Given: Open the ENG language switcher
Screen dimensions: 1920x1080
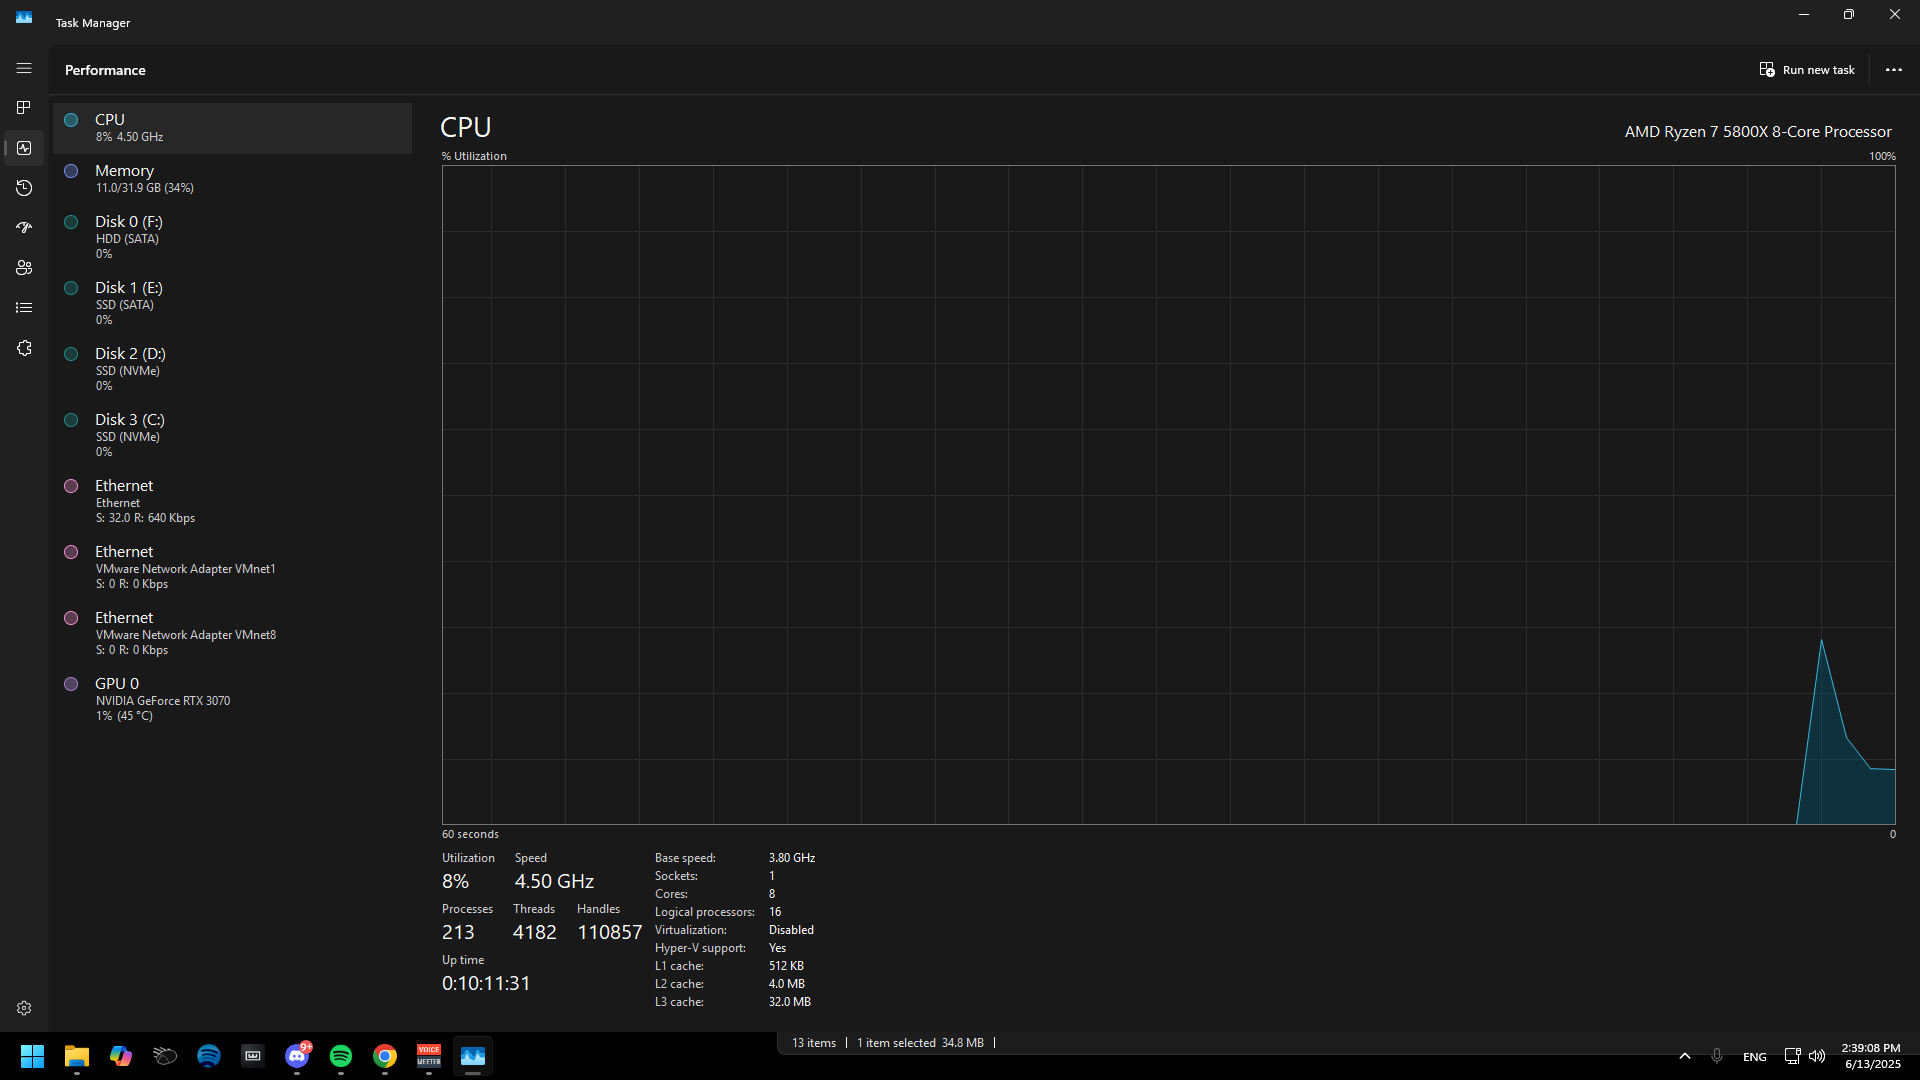Looking at the screenshot, I should [1754, 1057].
